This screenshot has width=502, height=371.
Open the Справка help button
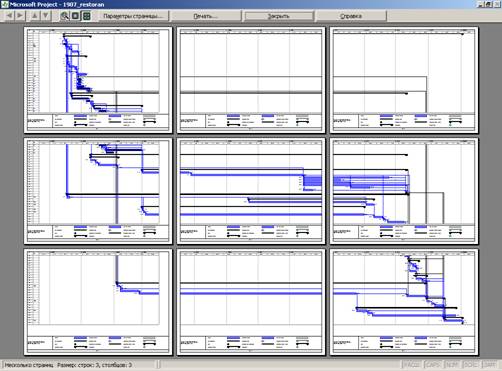(x=351, y=16)
